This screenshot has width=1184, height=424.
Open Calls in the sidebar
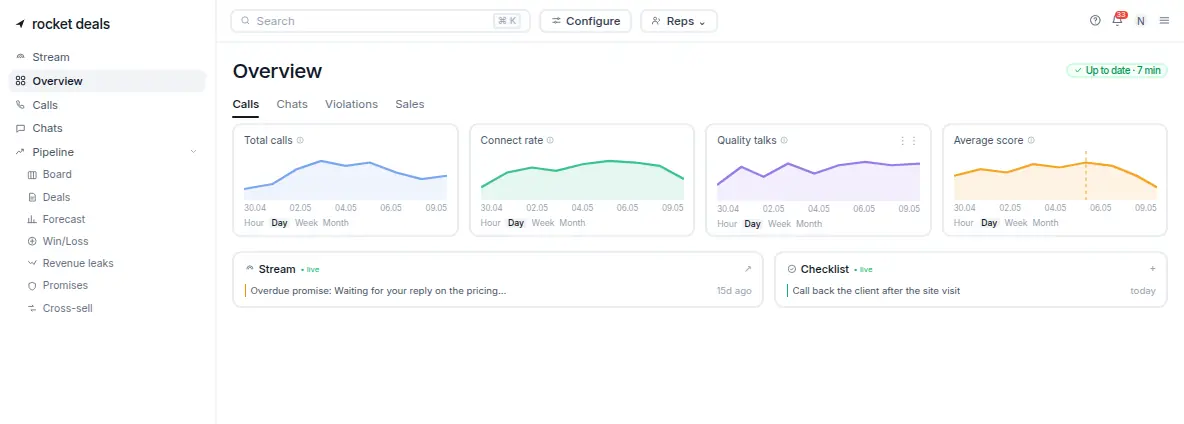tap(107, 105)
